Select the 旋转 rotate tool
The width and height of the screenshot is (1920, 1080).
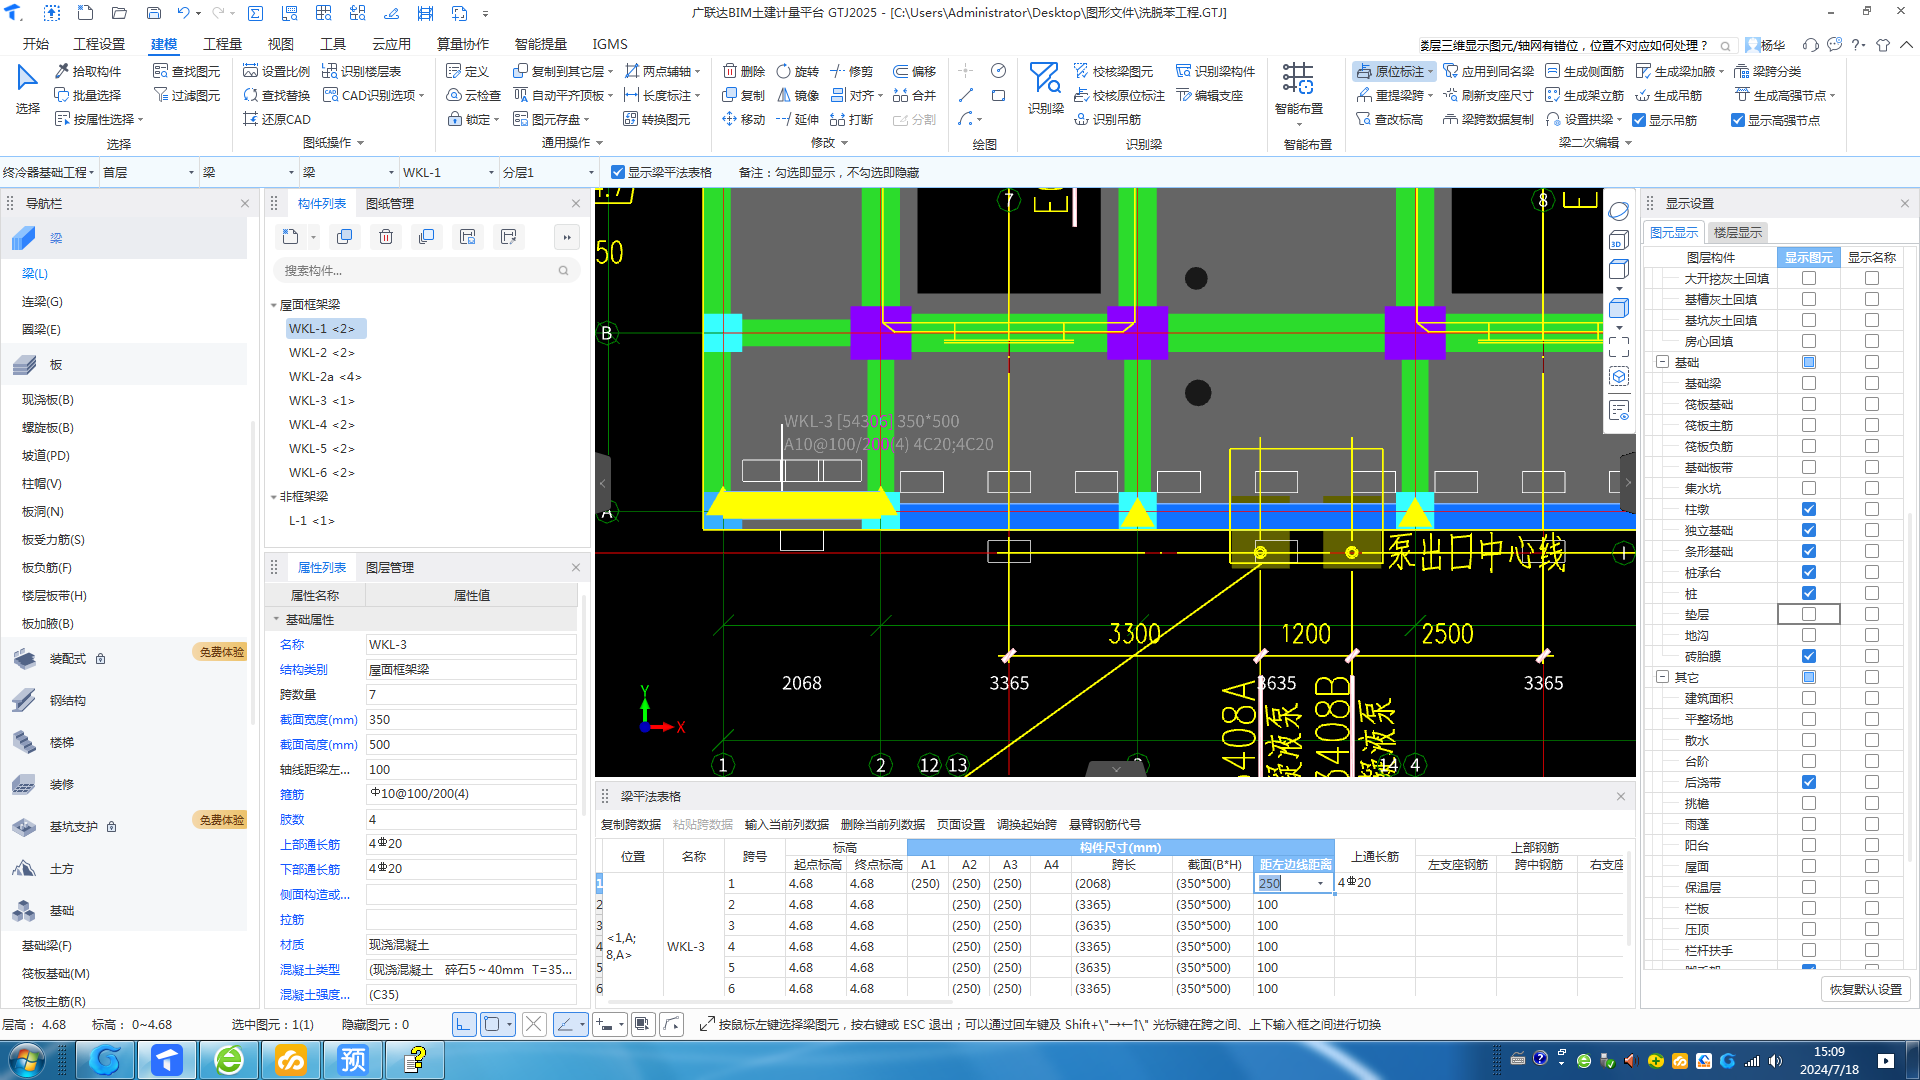[x=797, y=71]
